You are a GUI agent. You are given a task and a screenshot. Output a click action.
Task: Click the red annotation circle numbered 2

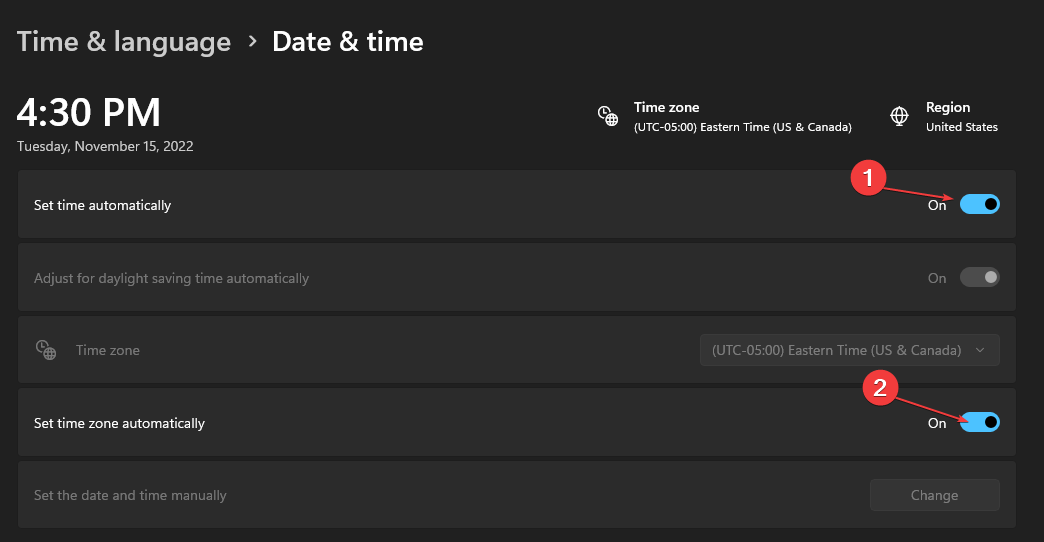coord(880,388)
